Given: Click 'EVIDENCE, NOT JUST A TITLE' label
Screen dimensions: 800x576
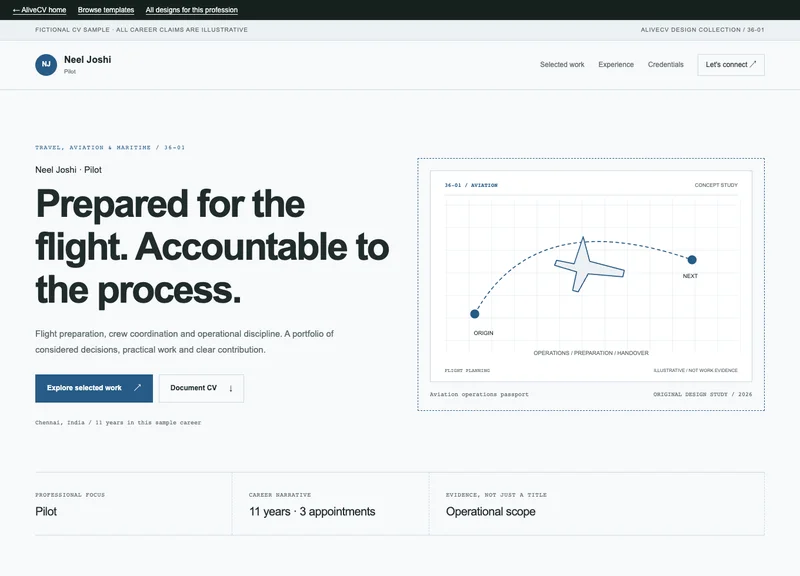Looking at the screenshot, I should coord(496,495).
